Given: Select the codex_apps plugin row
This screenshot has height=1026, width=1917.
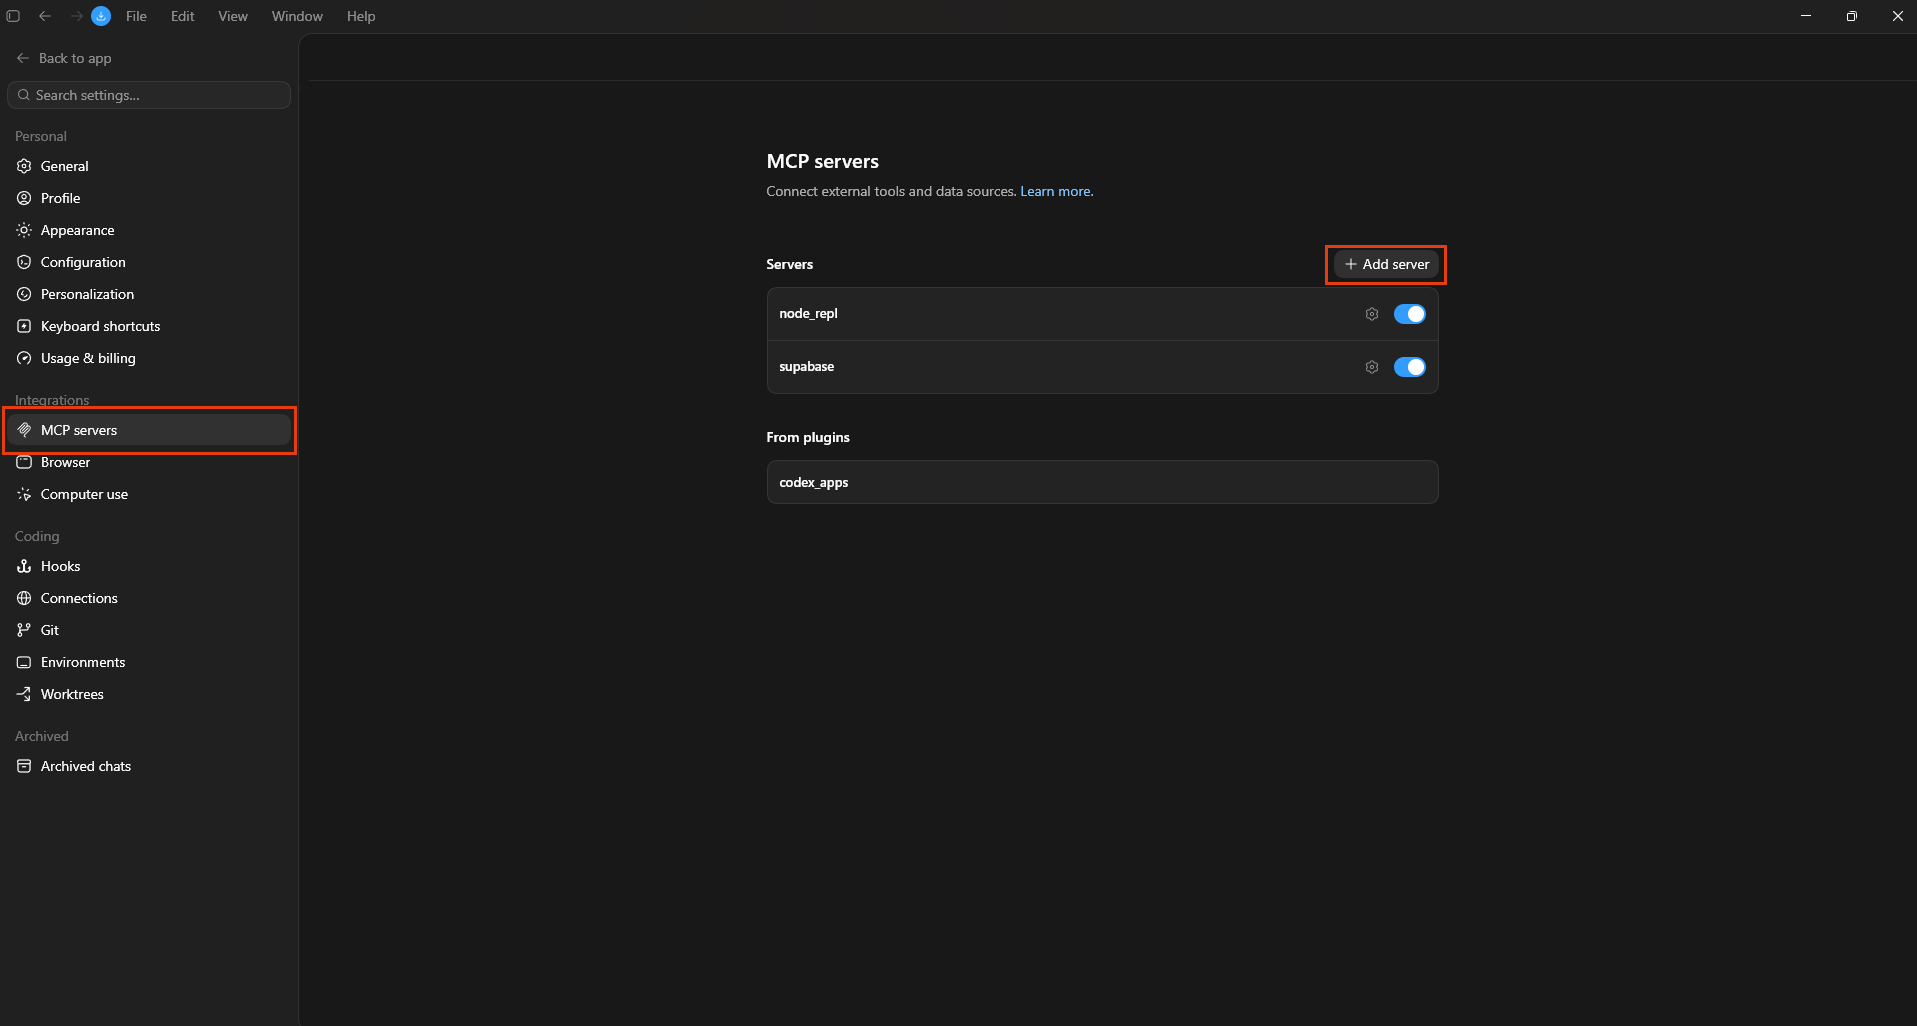Looking at the screenshot, I should (1102, 482).
